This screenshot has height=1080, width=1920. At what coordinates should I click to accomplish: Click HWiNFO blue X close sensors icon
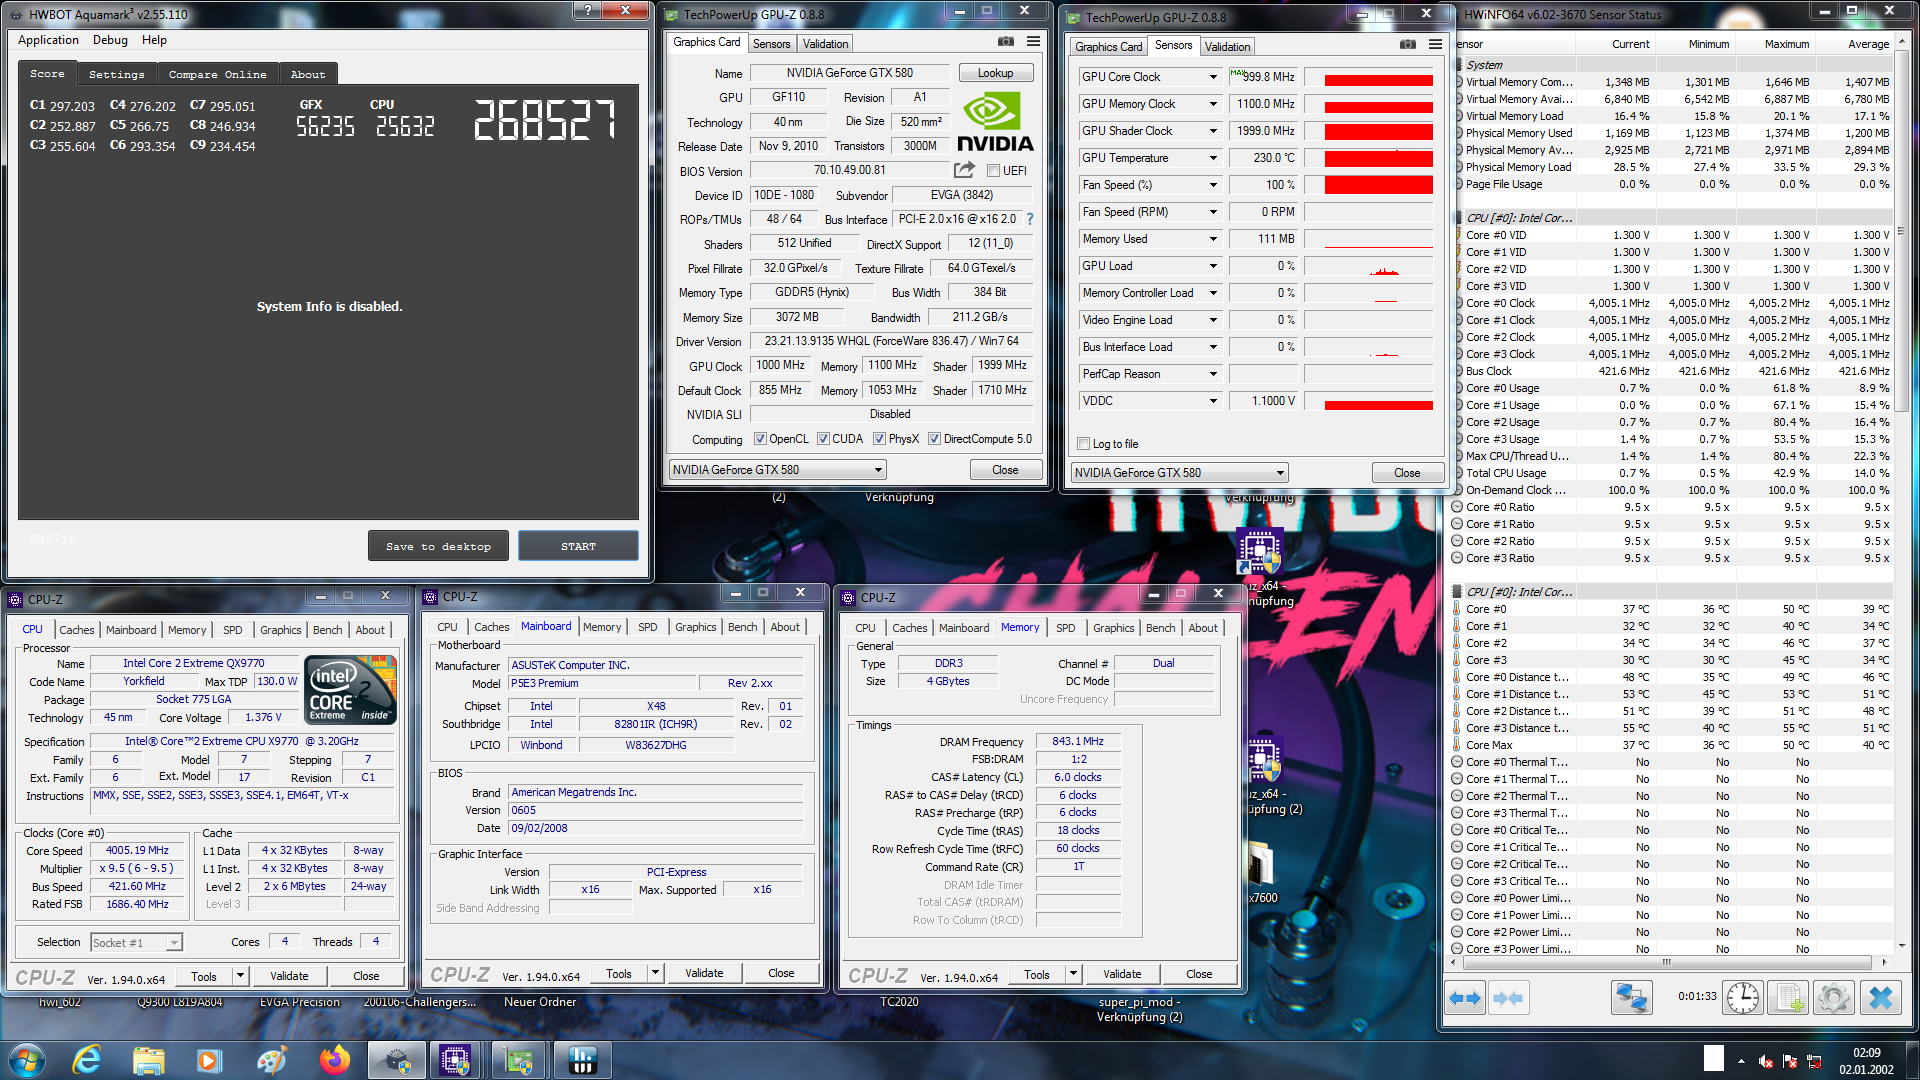1881,998
